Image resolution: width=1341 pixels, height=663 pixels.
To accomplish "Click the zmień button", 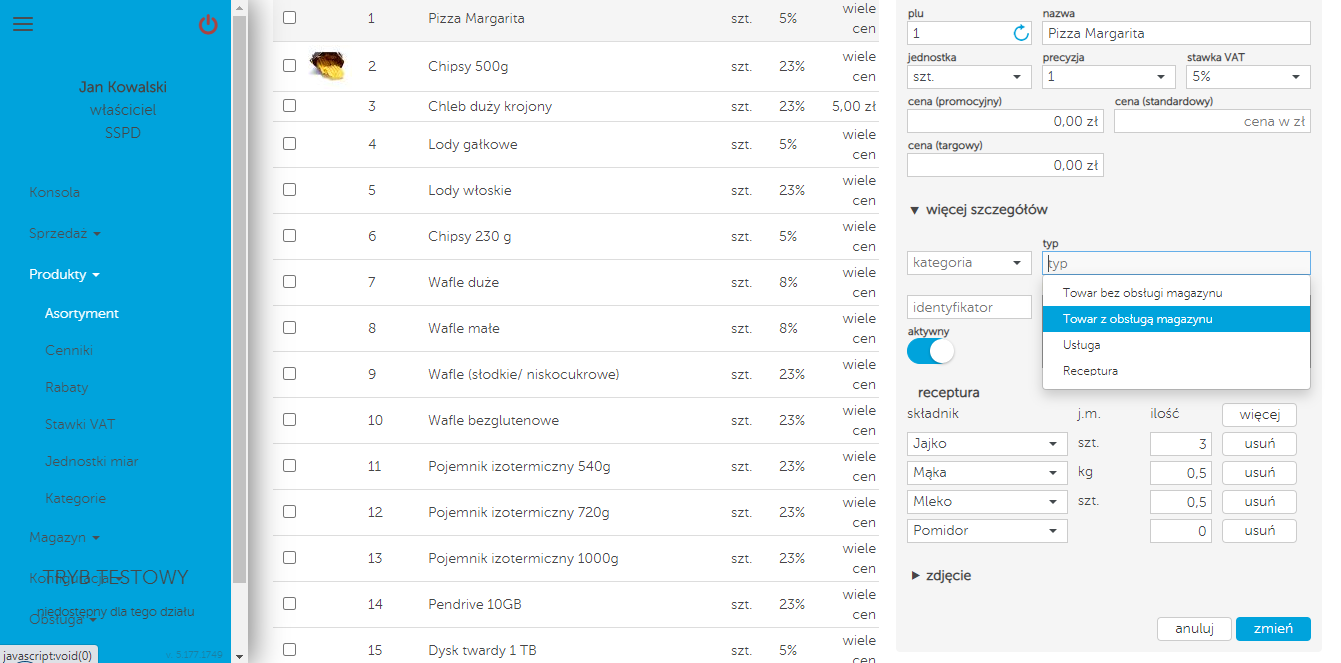I will point(1273,629).
